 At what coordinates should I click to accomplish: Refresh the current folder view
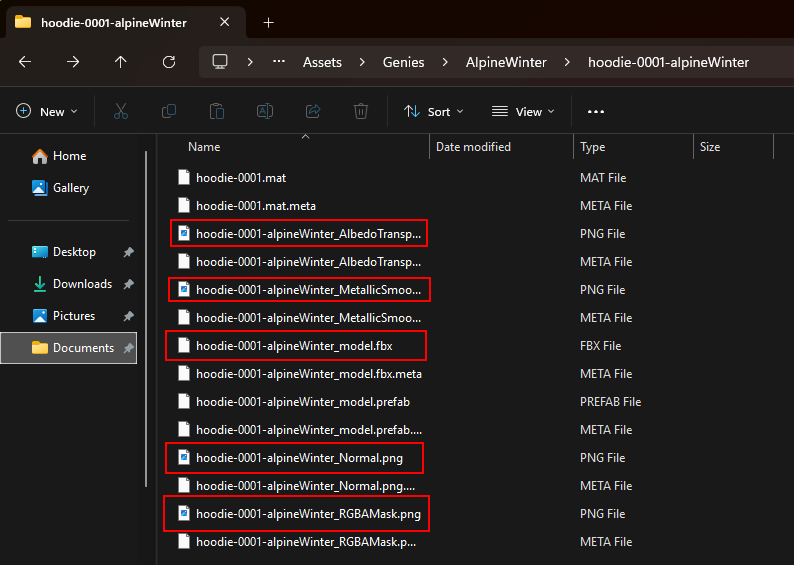tap(169, 62)
